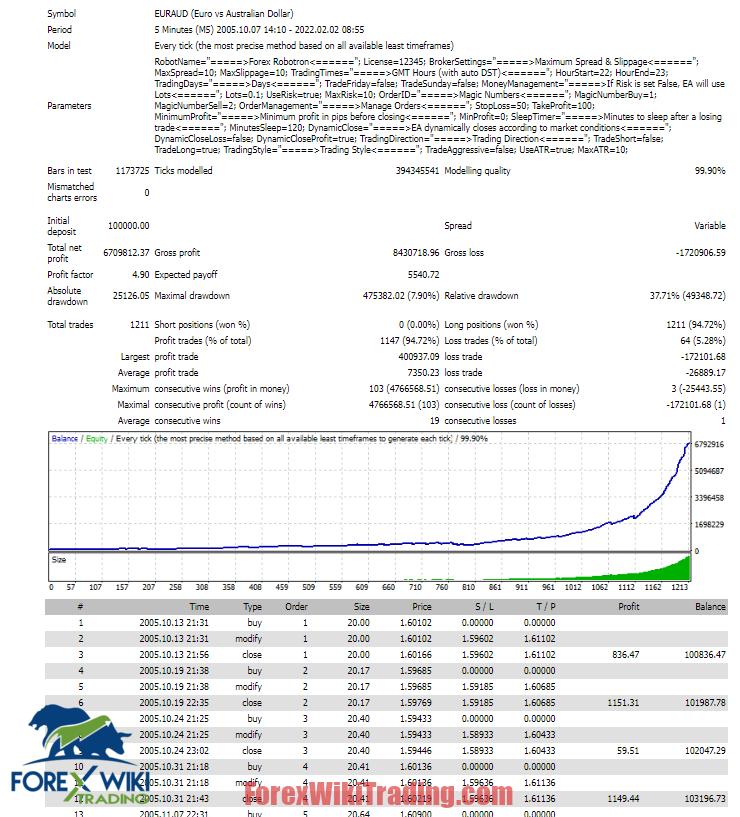
Task: Click the profit cell 836.47
Action: (x=625, y=655)
